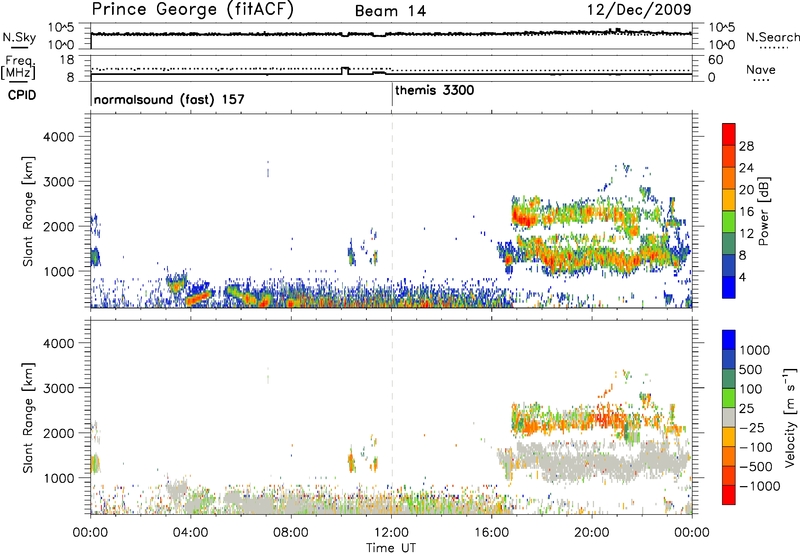800x554 pixels.
Task: Select 'themis 3300' control program text
Action: 435,90
